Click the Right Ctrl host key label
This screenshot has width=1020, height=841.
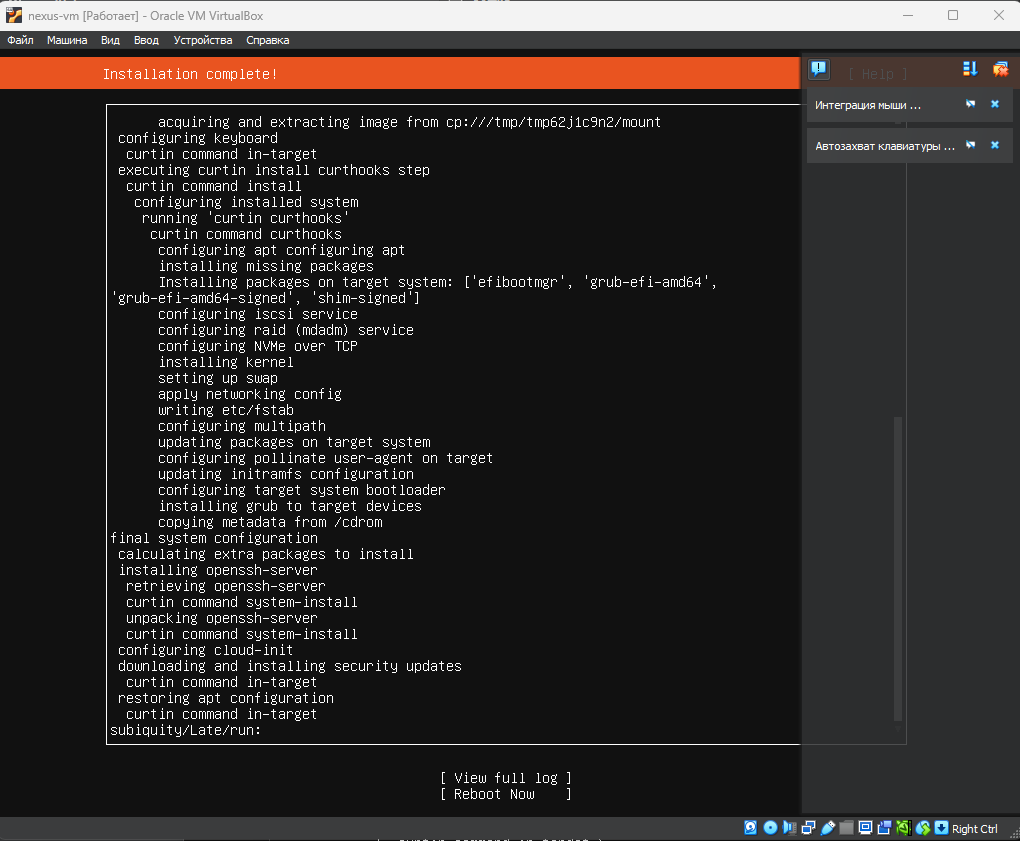click(x=974, y=829)
